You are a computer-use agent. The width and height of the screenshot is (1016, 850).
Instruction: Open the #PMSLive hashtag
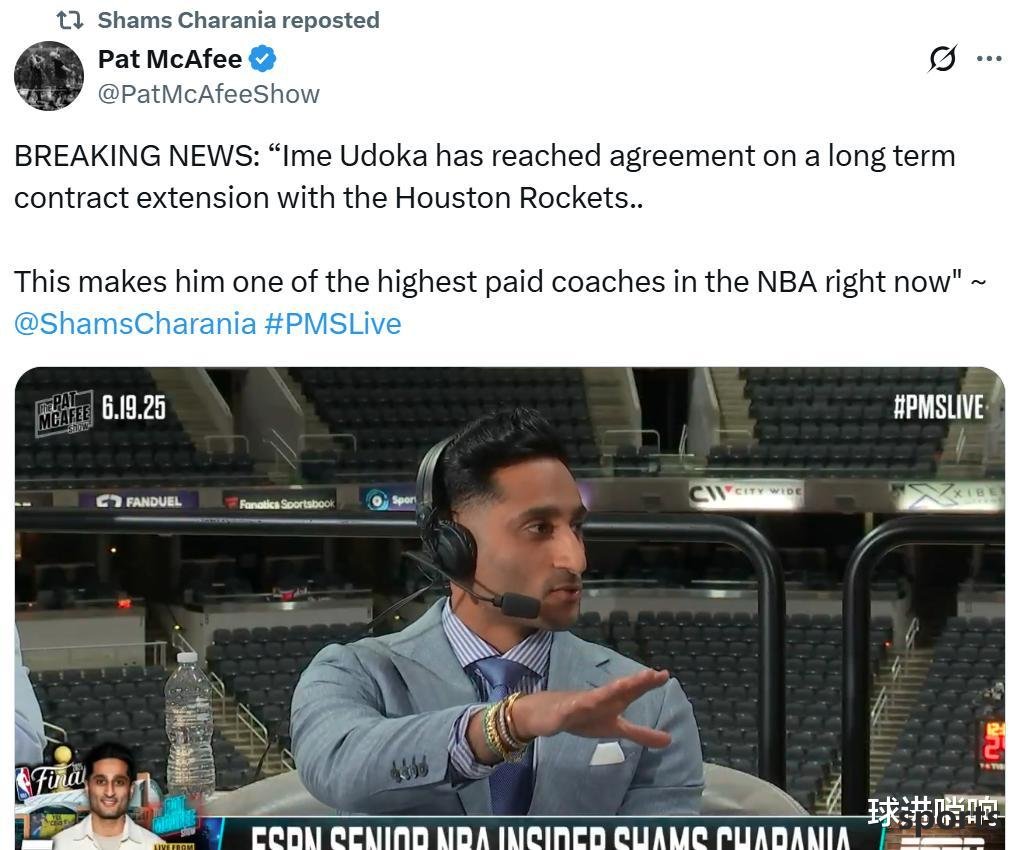pyautogui.click(x=333, y=323)
